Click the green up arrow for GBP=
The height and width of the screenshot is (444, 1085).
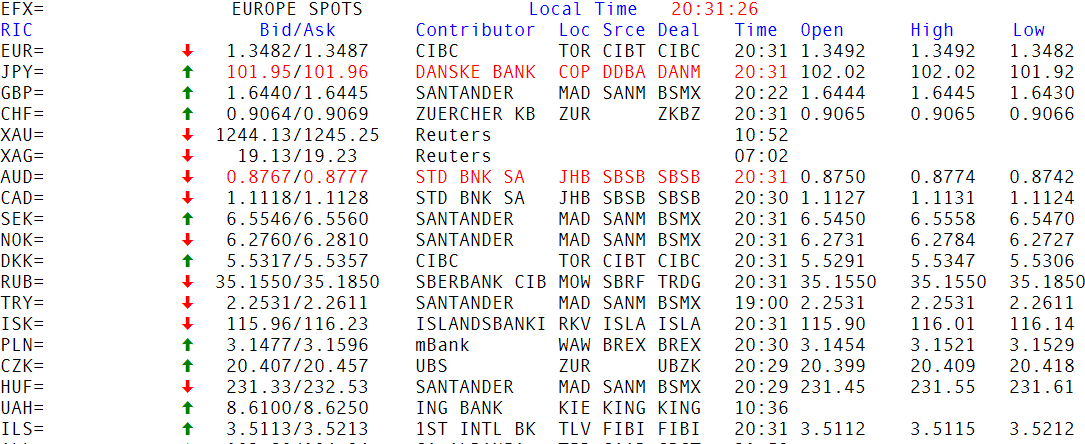pyautogui.click(x=188, y=93)
